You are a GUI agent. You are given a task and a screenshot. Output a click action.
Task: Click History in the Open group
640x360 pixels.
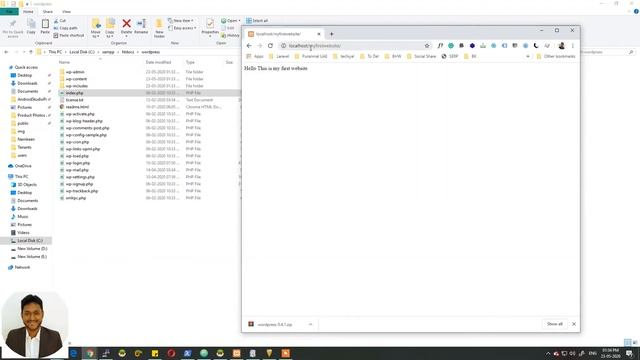tap(230, 36)
